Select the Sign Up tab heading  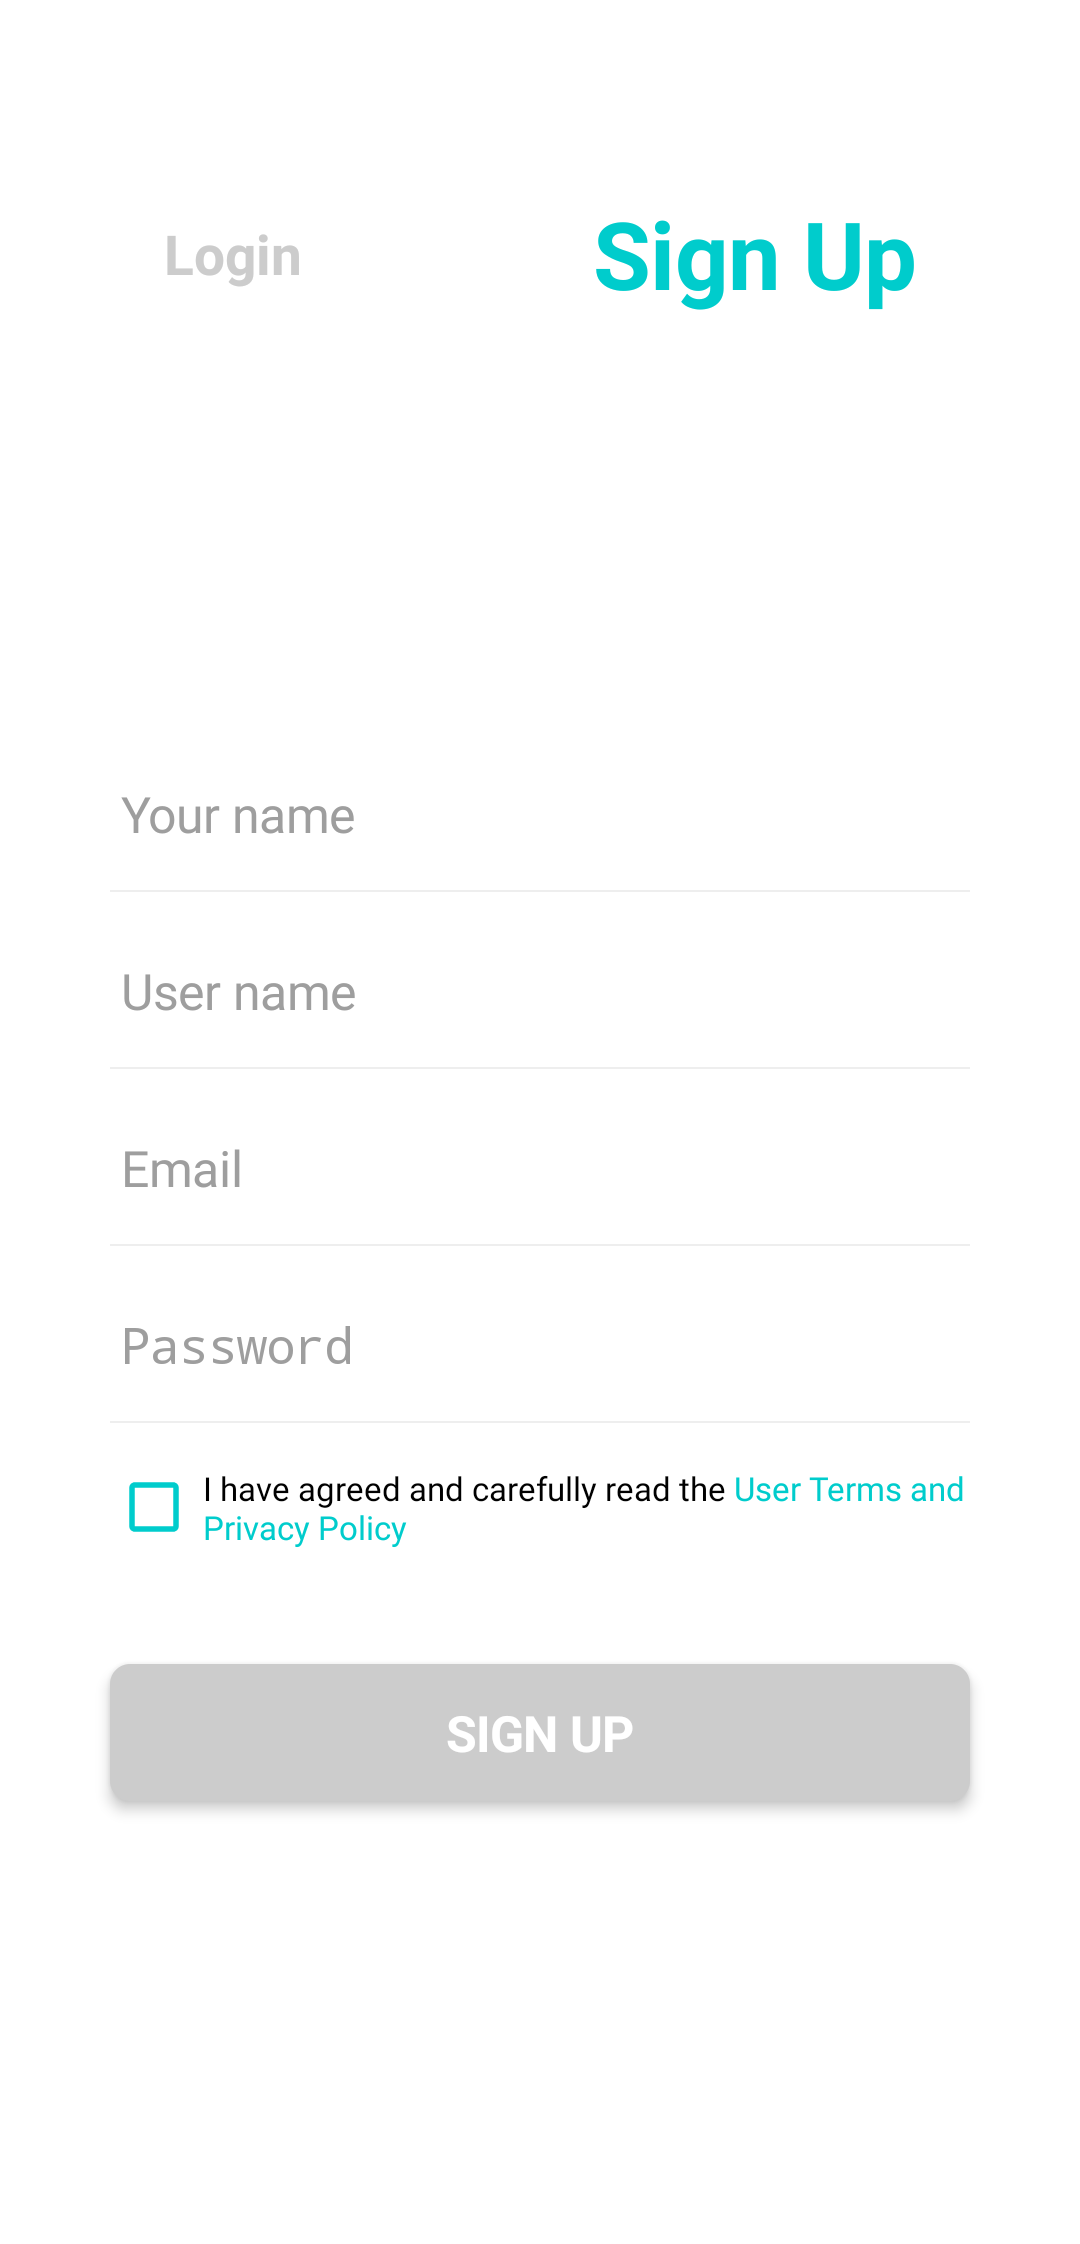coord(754,259)
